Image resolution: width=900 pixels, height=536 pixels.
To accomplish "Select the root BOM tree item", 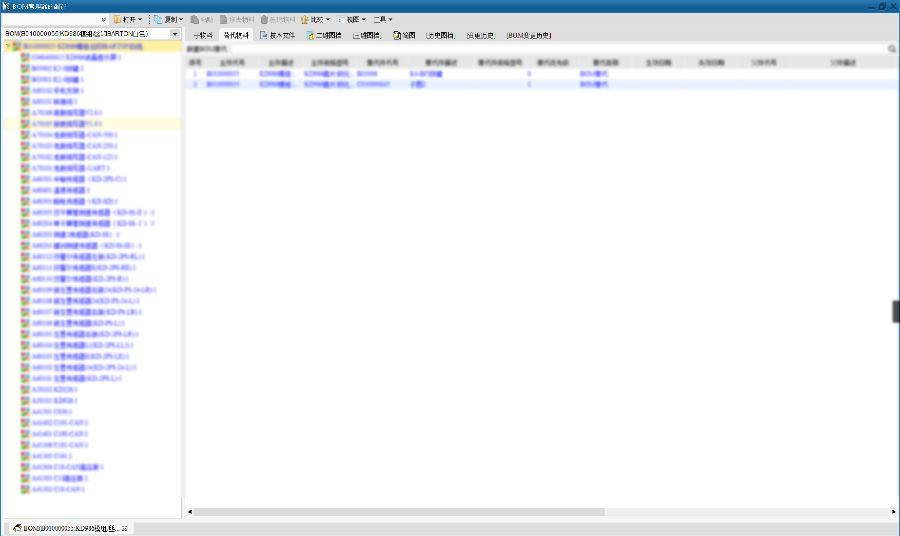I will [x=83, y=46].
